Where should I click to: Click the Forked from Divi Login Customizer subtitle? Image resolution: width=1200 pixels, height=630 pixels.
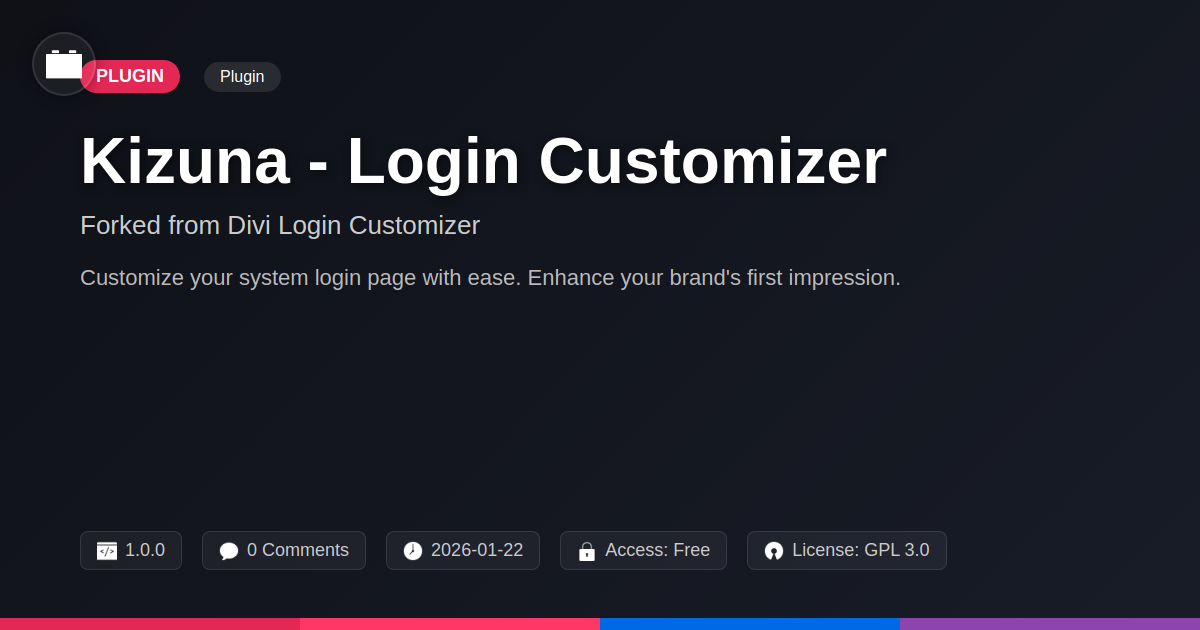pyautogui.click(x=280, y=225)
